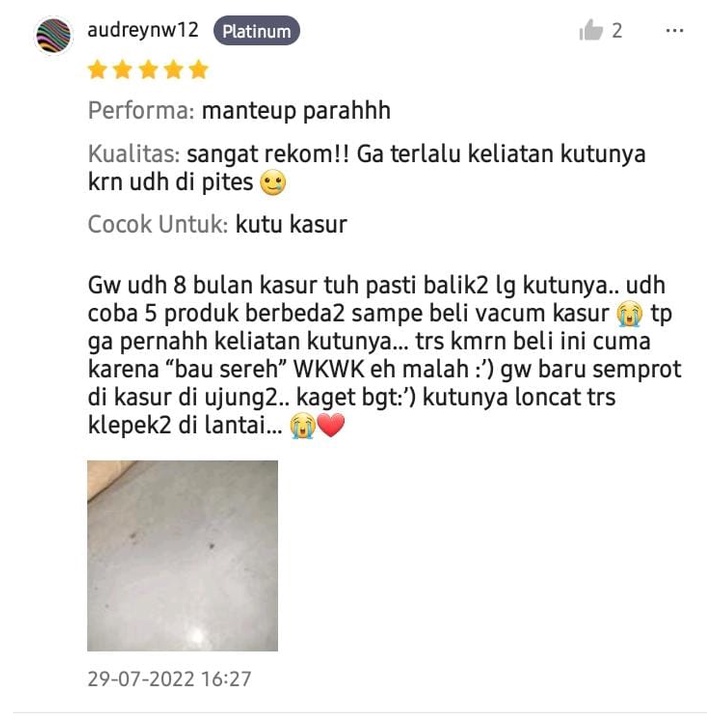Click the review date 29-07-2022 16:27
The width and height of the screenshot is (720, 720).
click(x=169, y=679)
